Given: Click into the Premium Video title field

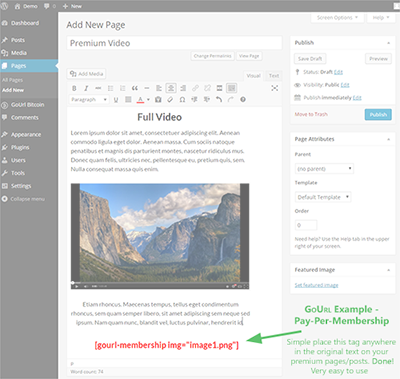Looking at the screenshot, I should coord(174,43).
